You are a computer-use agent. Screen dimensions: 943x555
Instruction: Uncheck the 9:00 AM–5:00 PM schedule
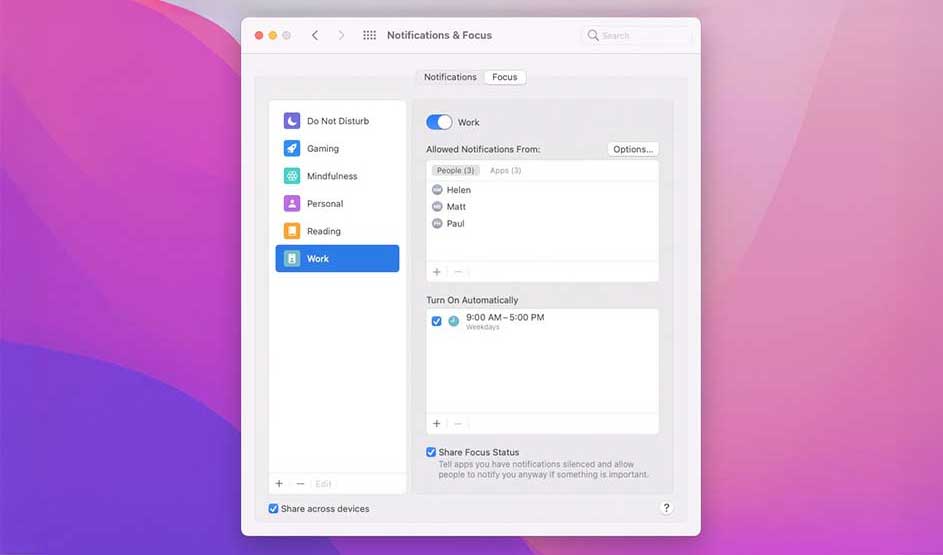(x=437, y=321)
